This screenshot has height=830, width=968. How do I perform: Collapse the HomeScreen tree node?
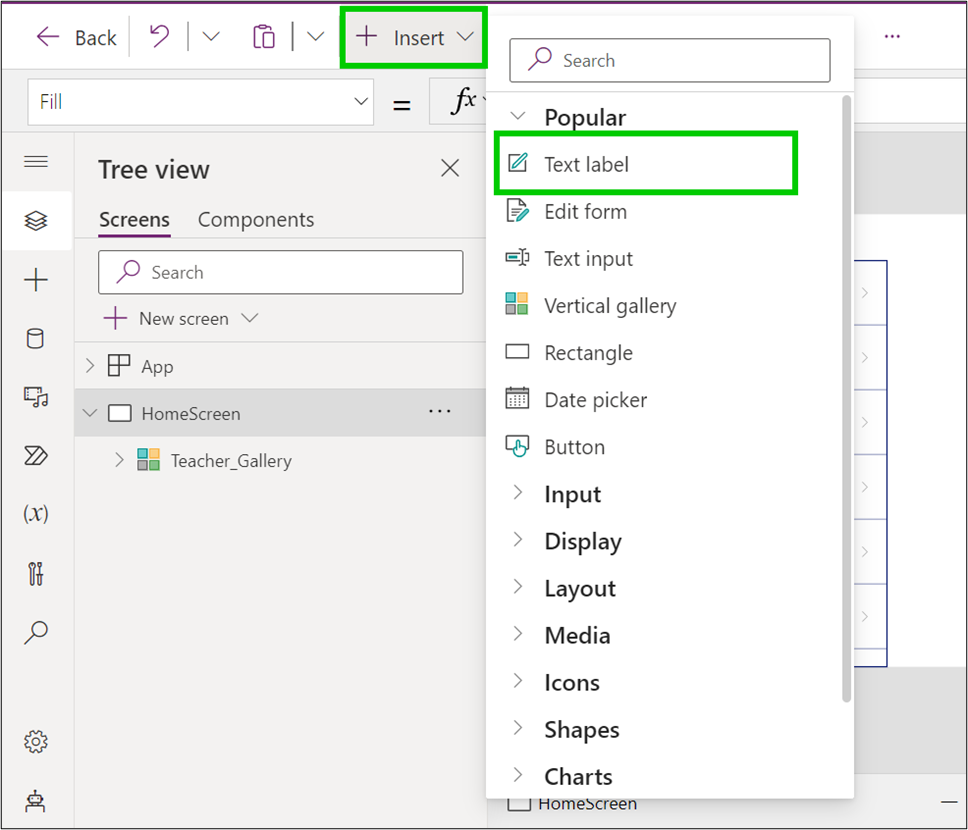(x=90, y=413)
